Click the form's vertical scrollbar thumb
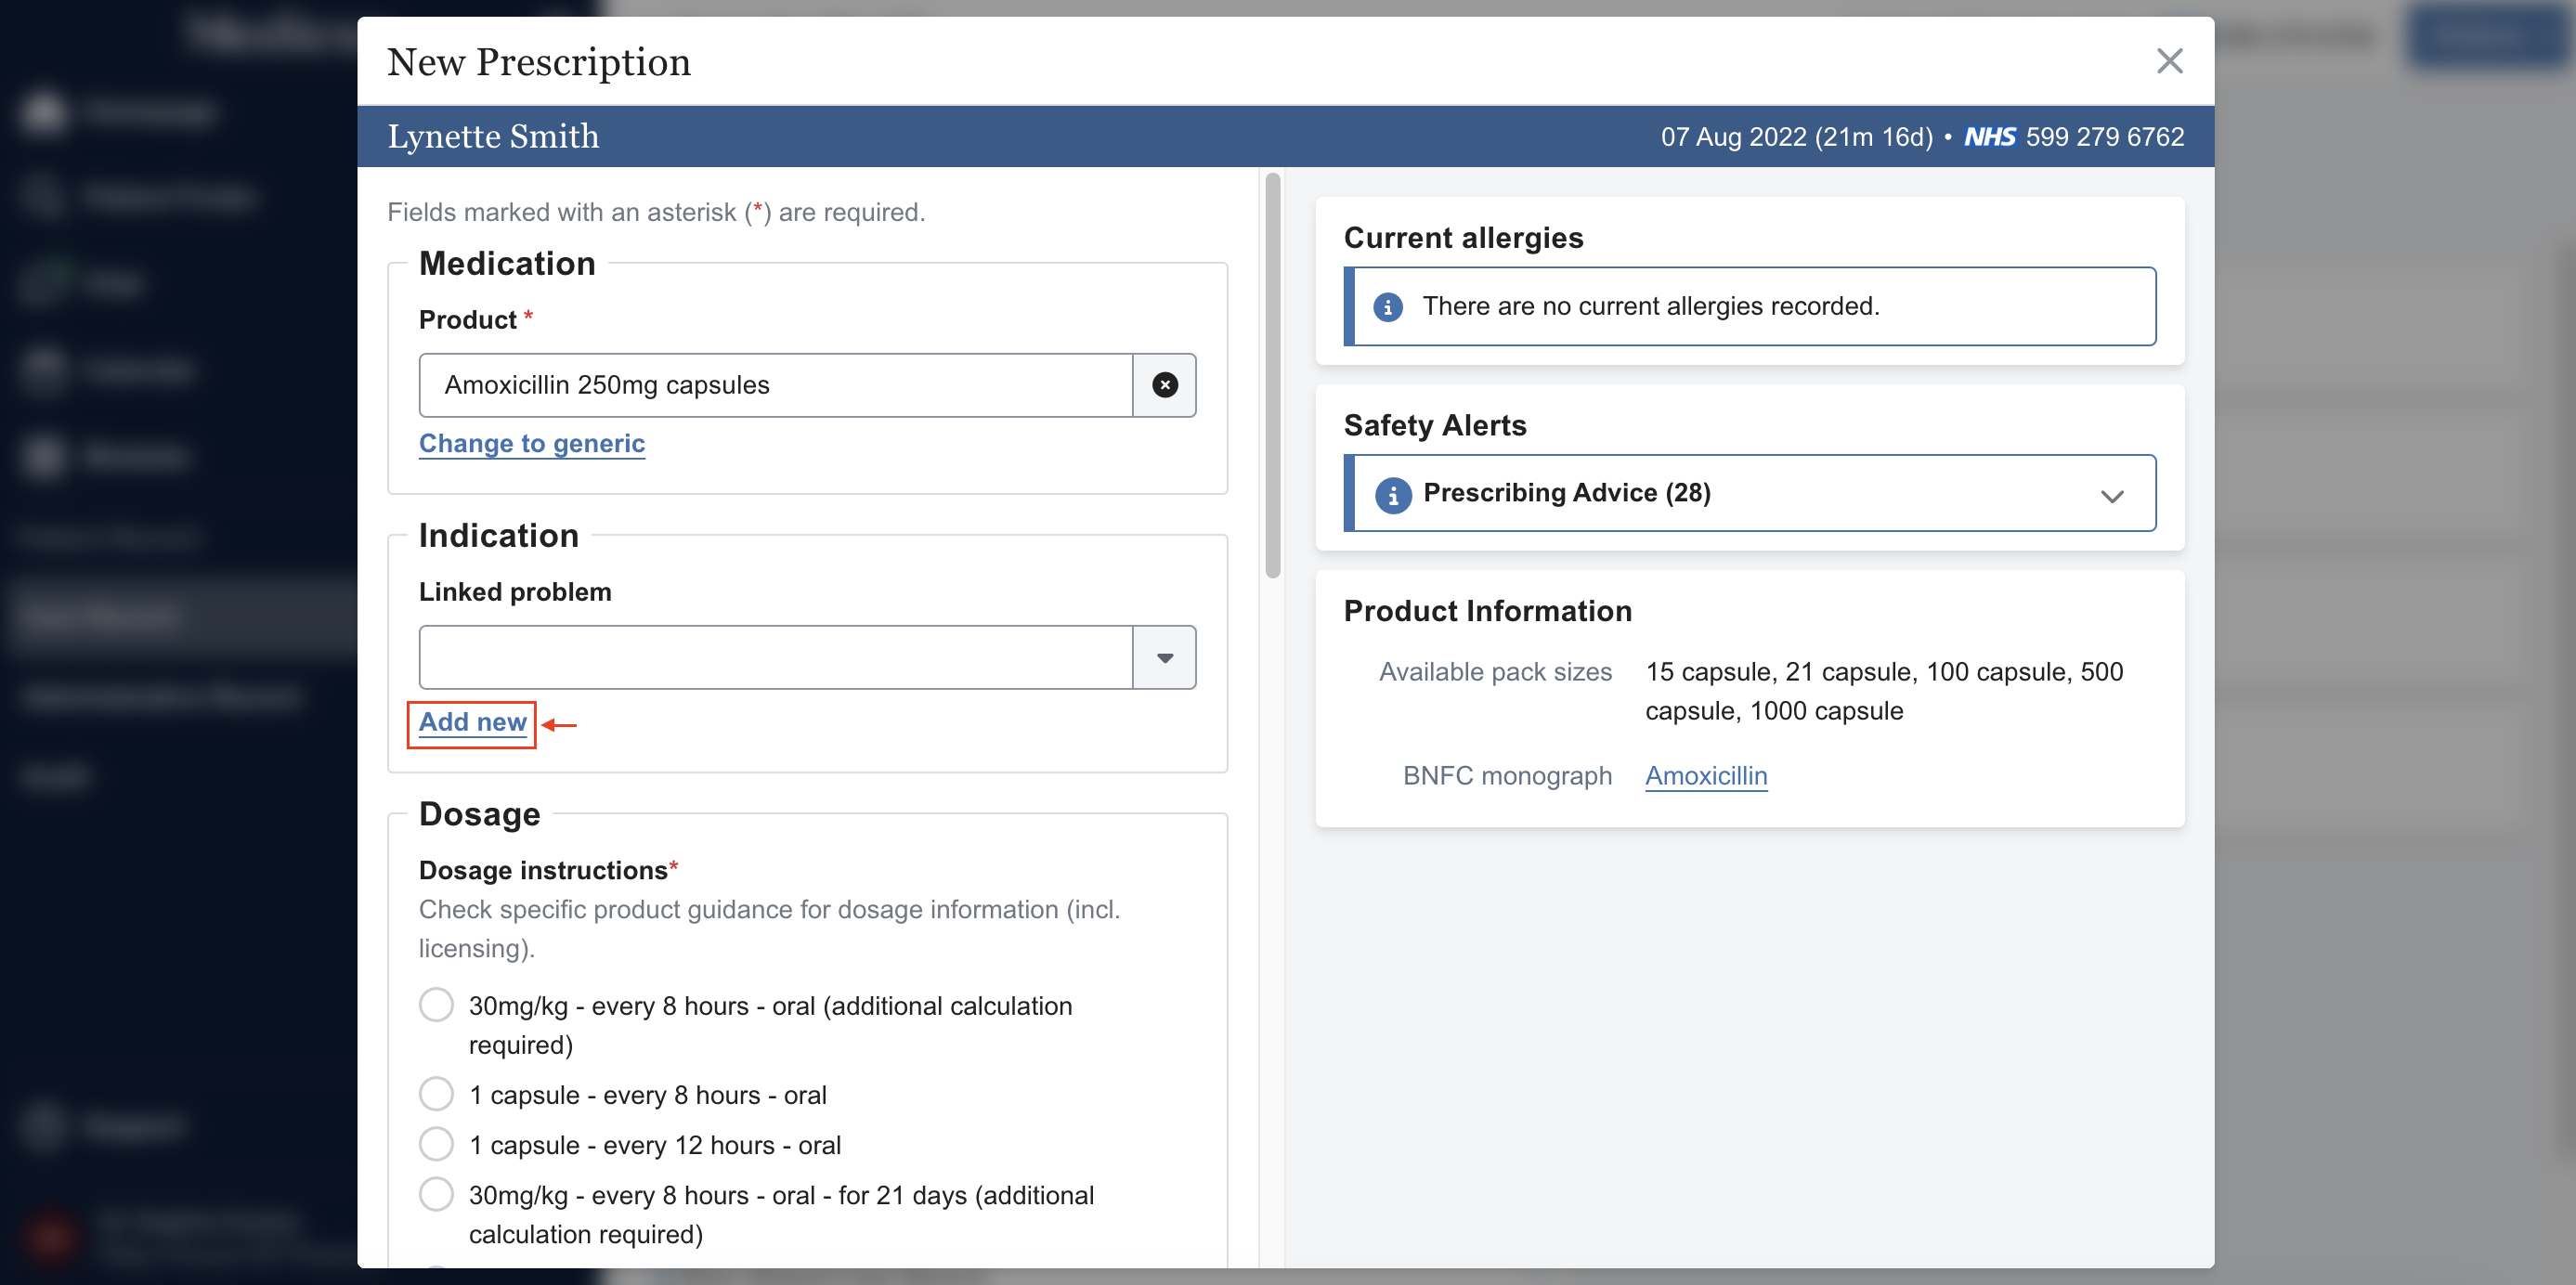2576x1285 pixels. point(1272,375)
